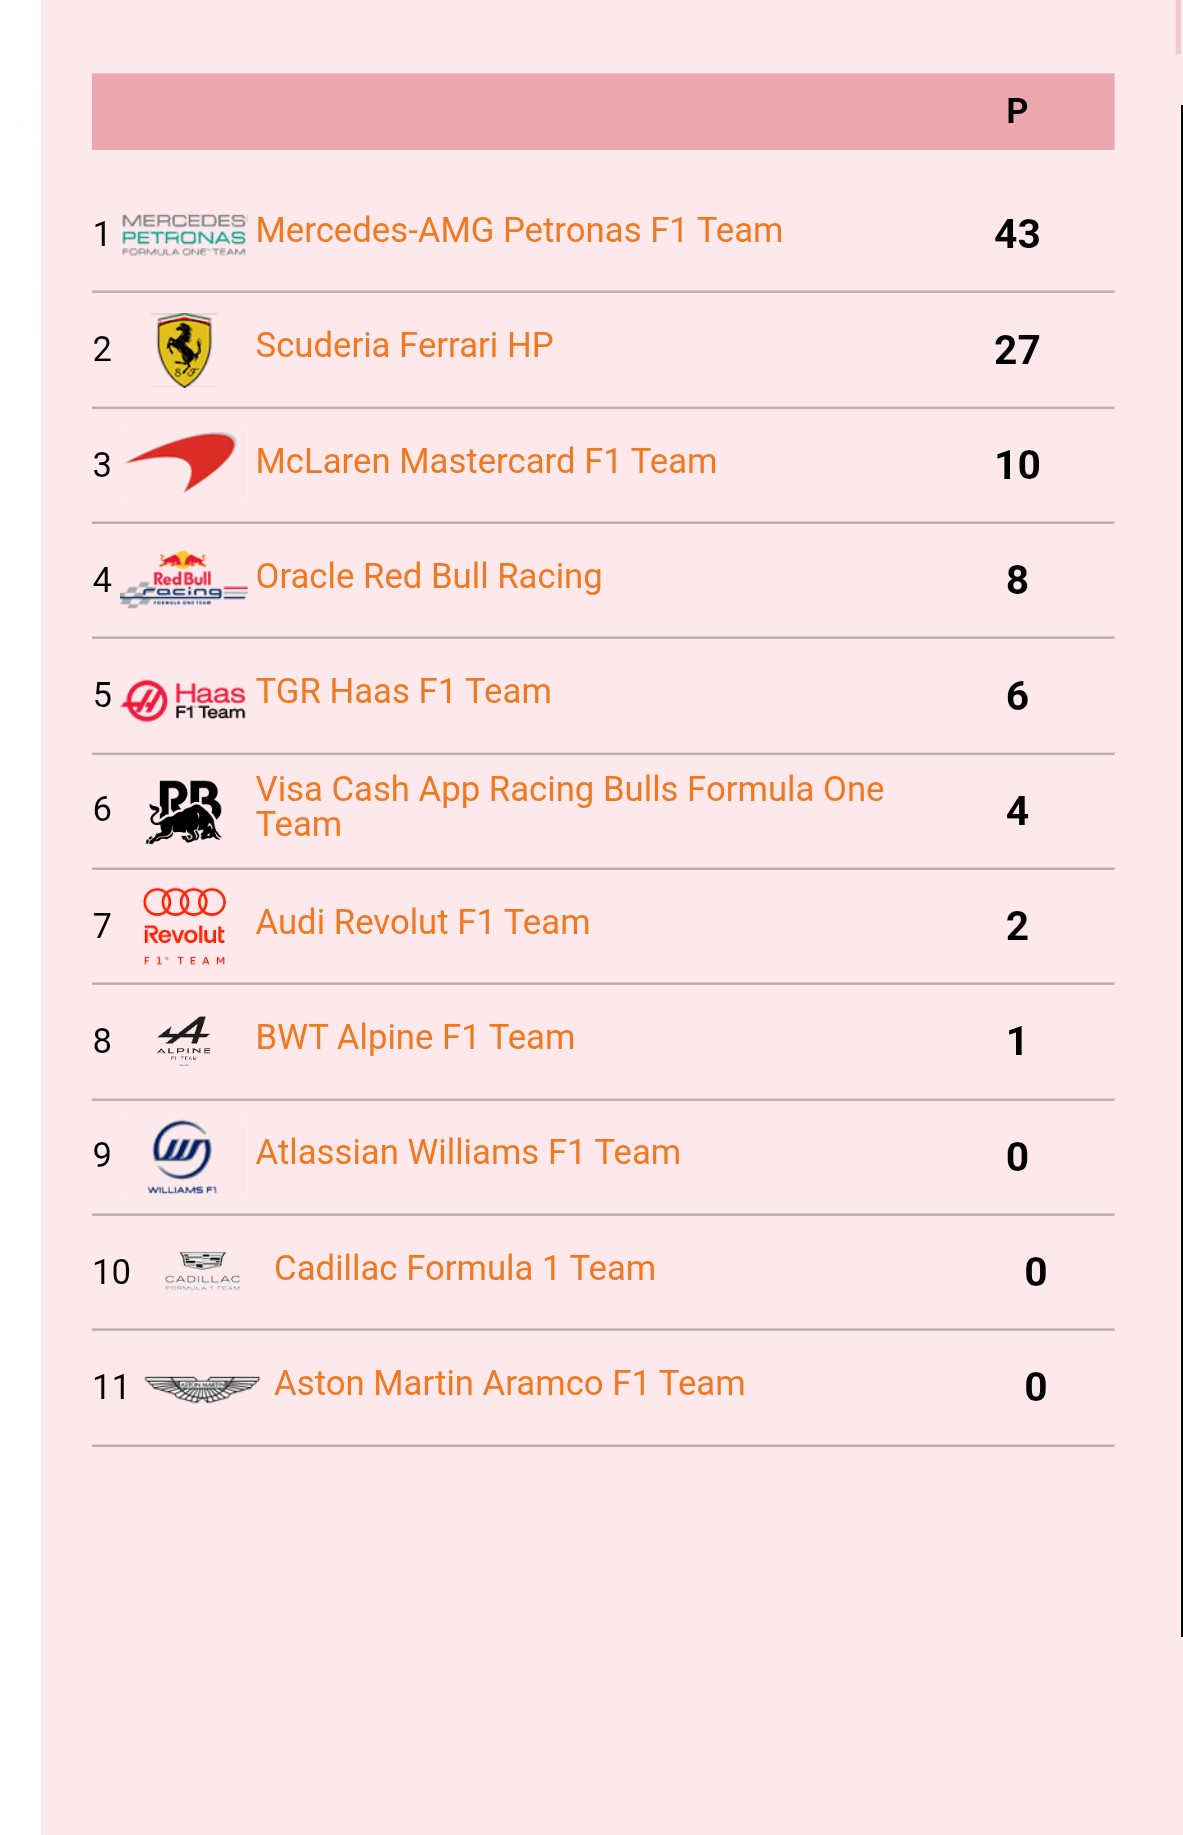
Task: Click the Racing Bulls RB logo
Action: [184, 811]
